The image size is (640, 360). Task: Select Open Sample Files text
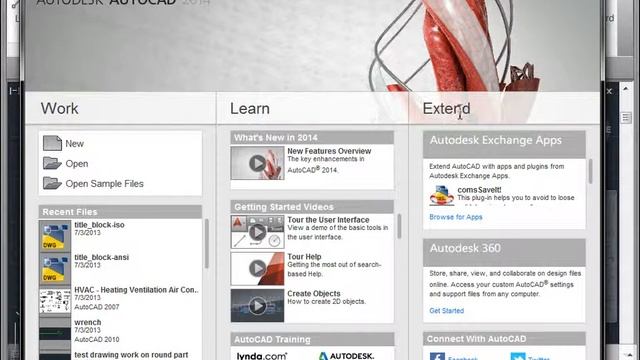click(104, 184)
